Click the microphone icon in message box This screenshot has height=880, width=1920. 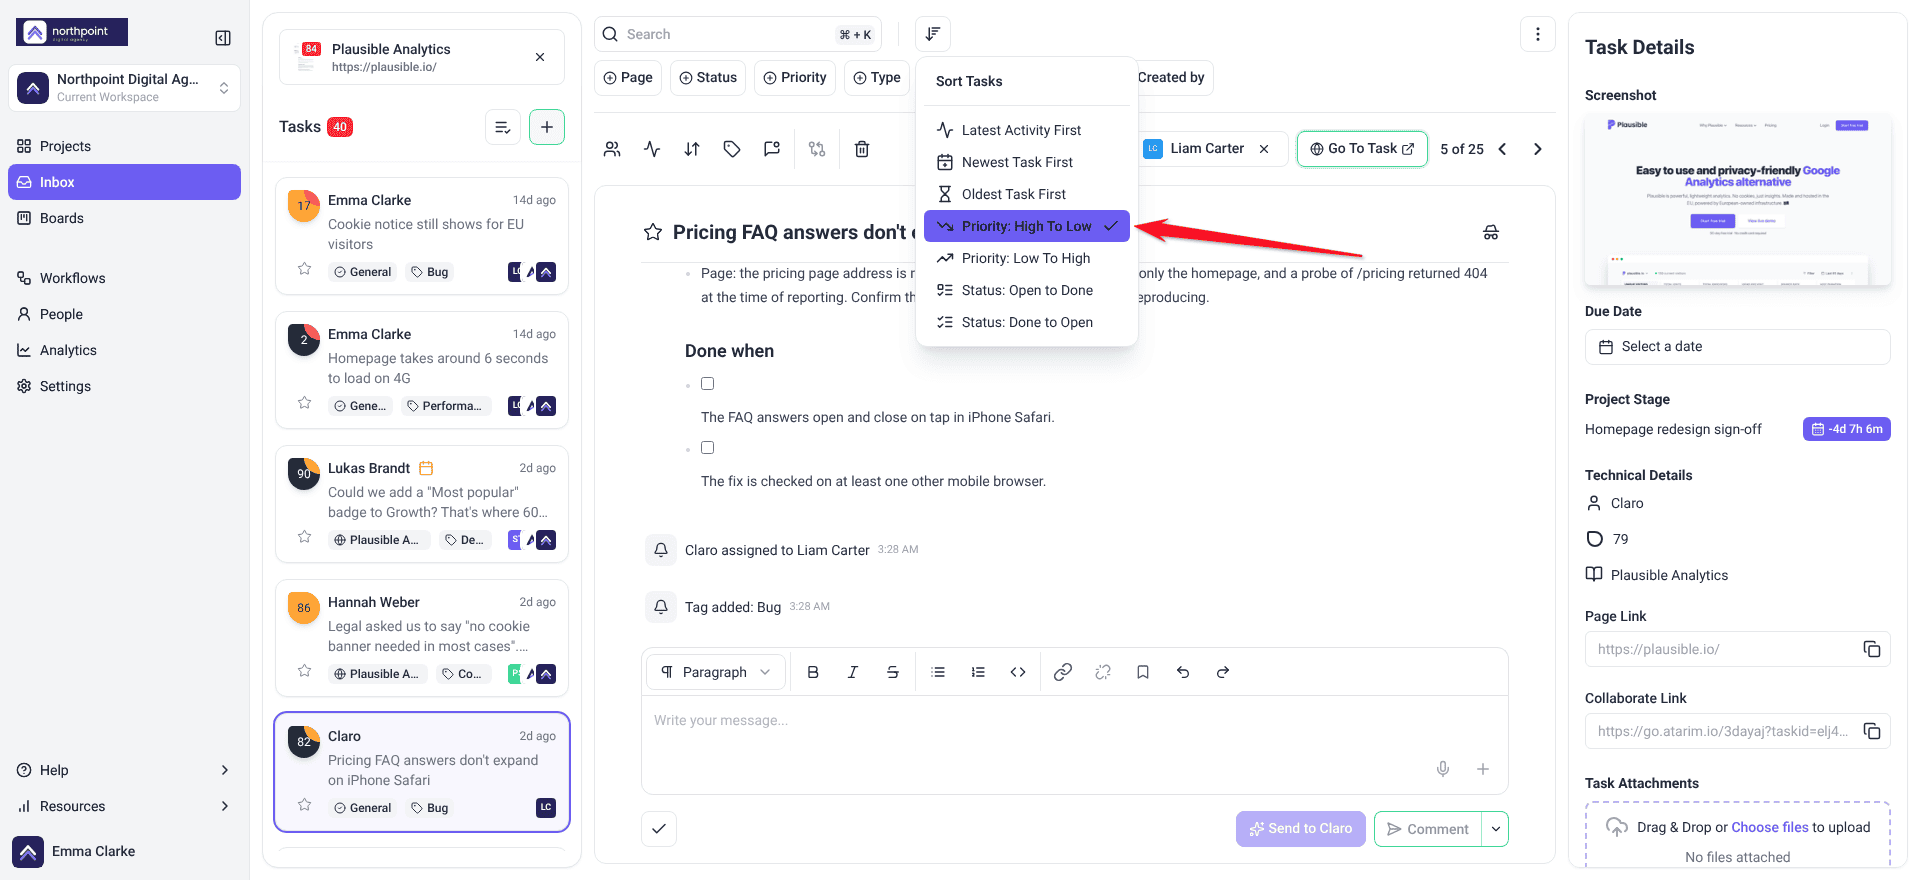pos(1443,769)
